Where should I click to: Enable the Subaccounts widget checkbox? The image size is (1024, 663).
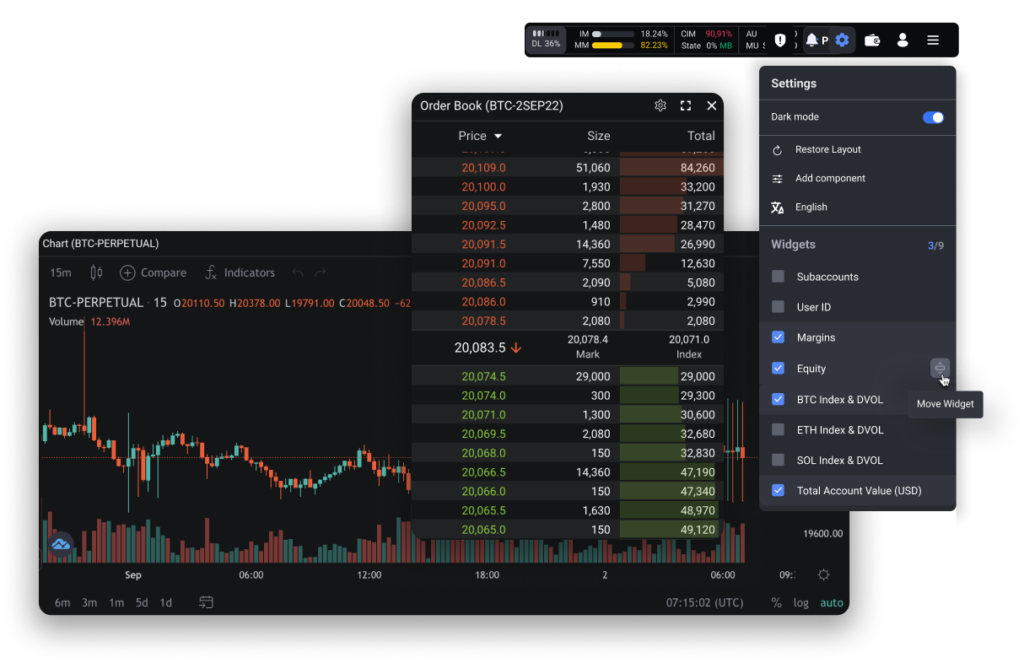(x=778, y=276)
